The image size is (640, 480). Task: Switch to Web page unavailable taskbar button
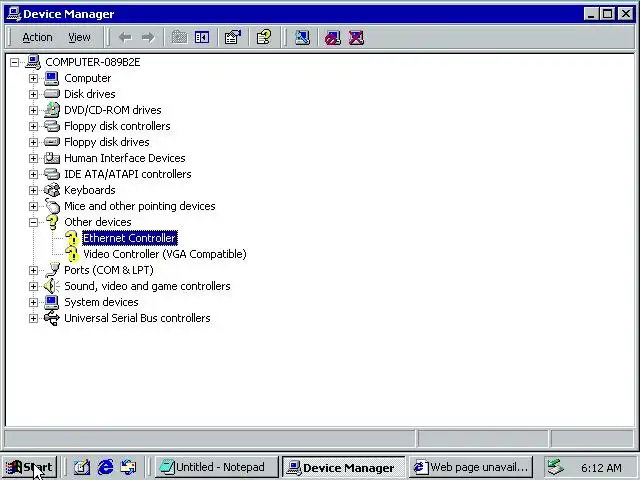471,467
